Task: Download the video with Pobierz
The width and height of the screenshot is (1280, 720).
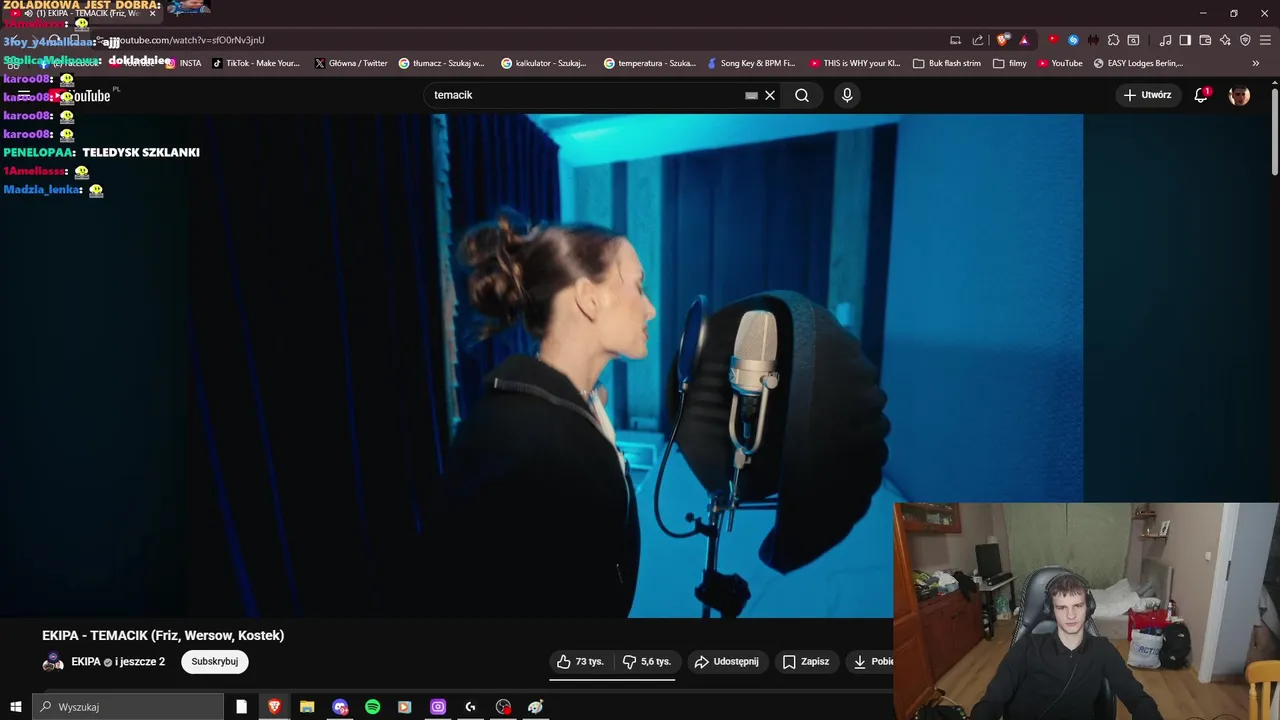Action: (x=872, y=661)
